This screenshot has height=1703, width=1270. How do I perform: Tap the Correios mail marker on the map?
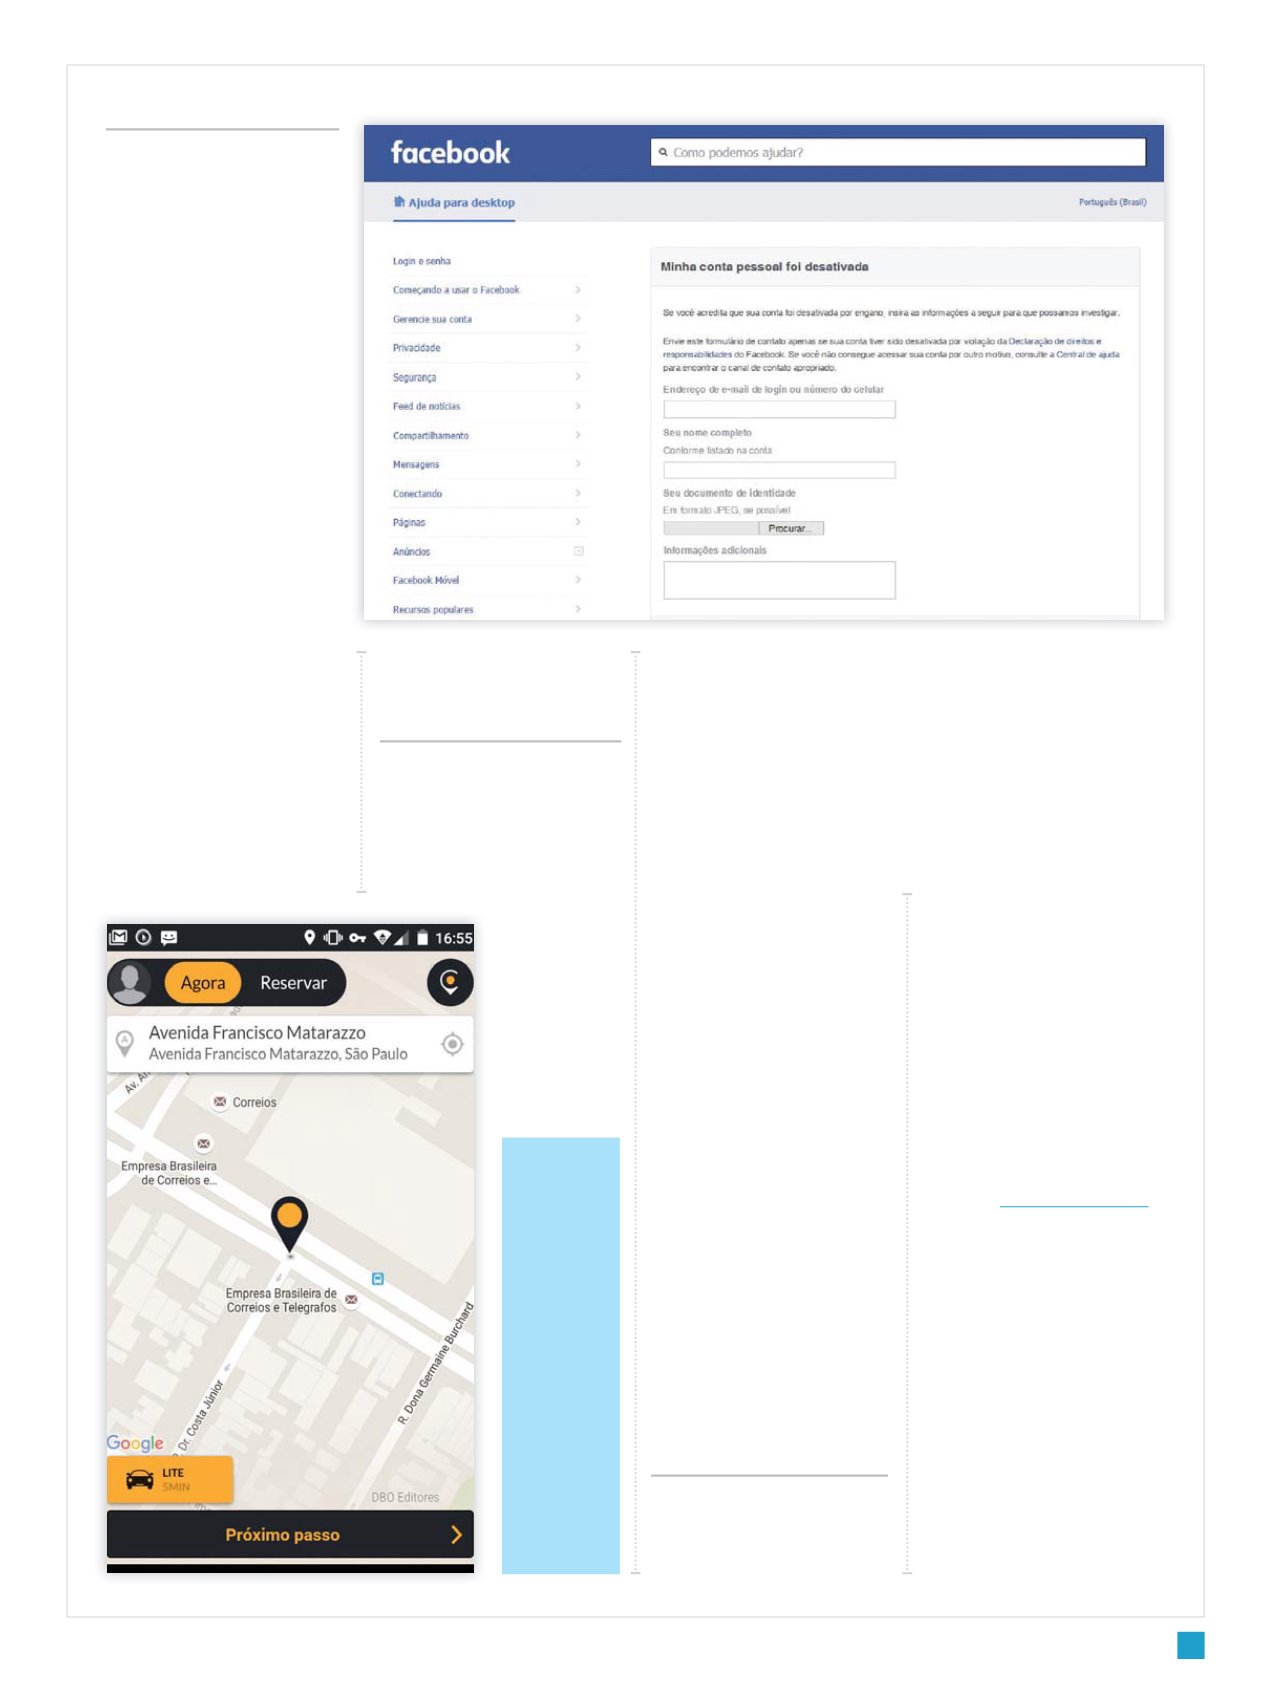tap(220, 1102)
